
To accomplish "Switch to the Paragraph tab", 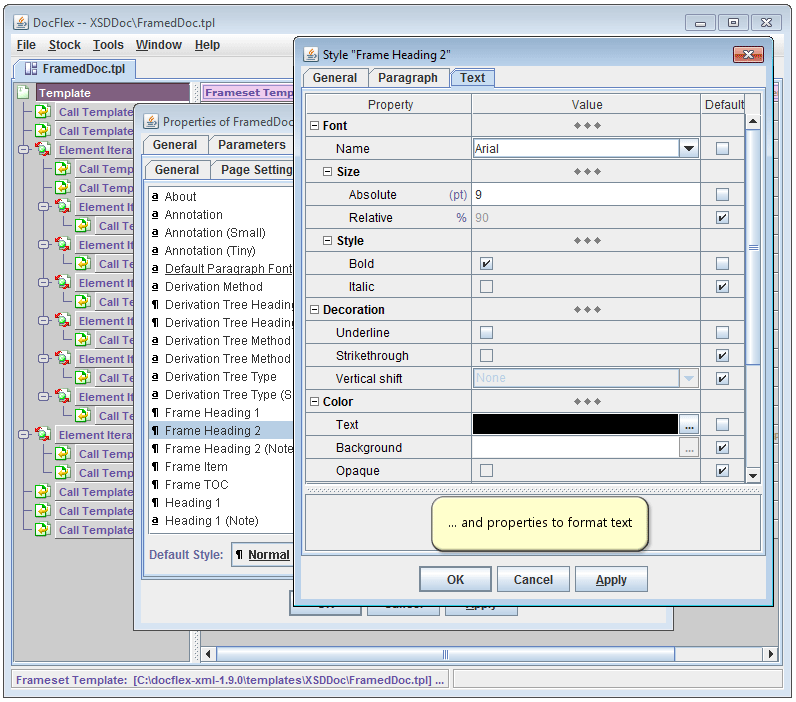I will [x=407, y=78].
